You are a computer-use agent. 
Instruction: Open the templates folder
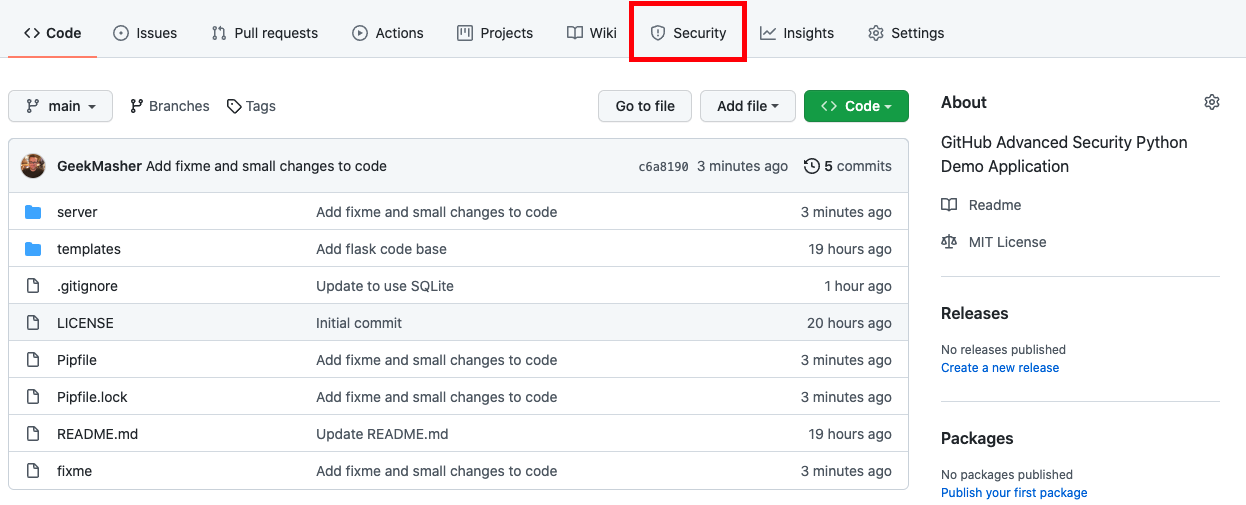point(89,249)
